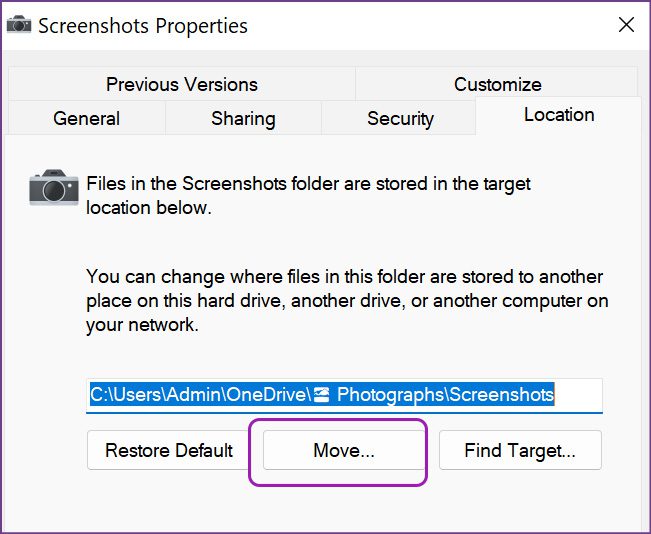651x534 pixels.
Task: Click the small icon inside the folder path
Action: [322, 394]
